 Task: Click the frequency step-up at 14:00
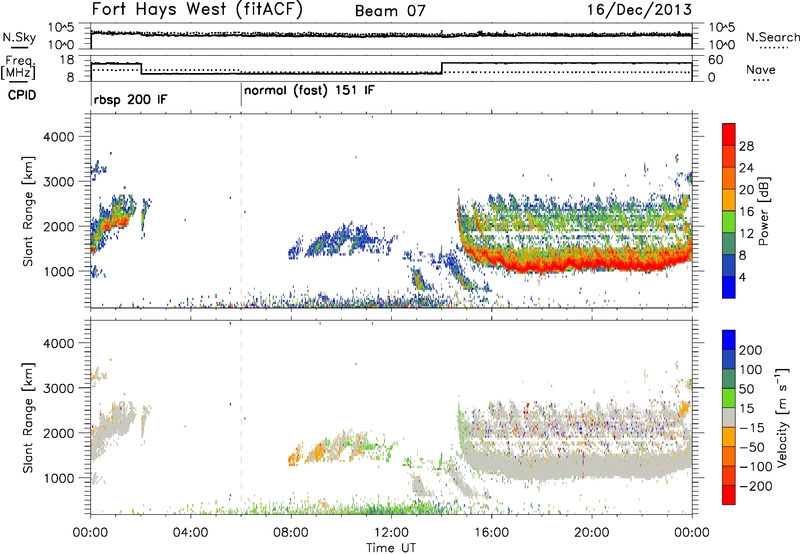442,68
